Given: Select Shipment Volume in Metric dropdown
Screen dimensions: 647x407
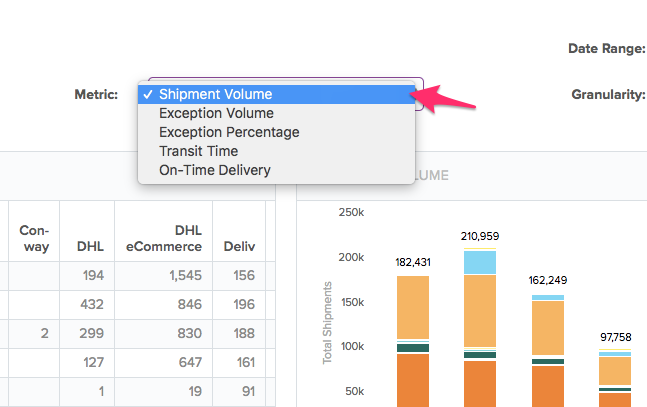Looking at the screenshot, I should pos(276,94).
